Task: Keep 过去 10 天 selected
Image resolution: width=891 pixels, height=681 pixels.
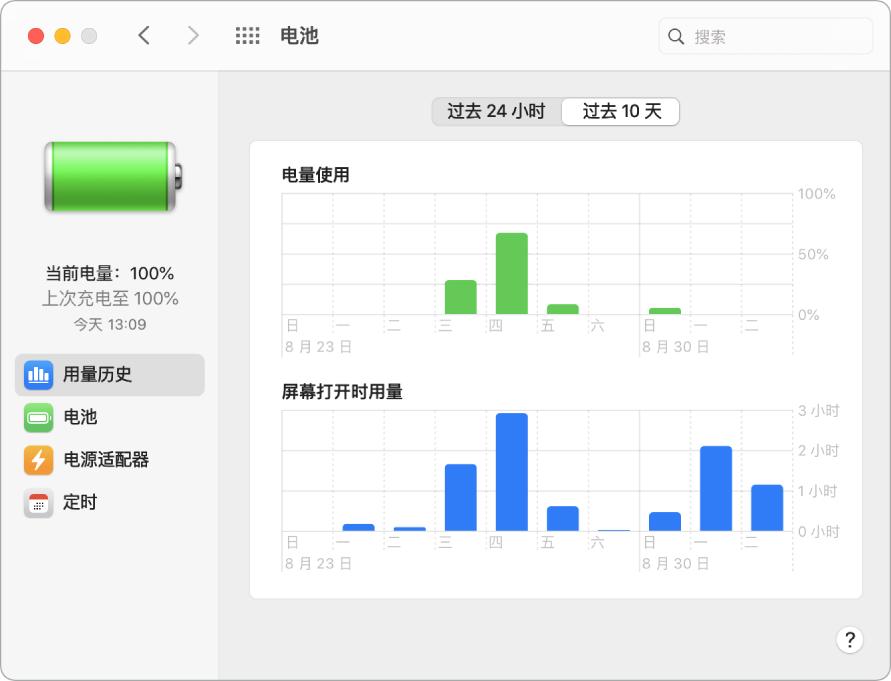Action: [620, 111]
